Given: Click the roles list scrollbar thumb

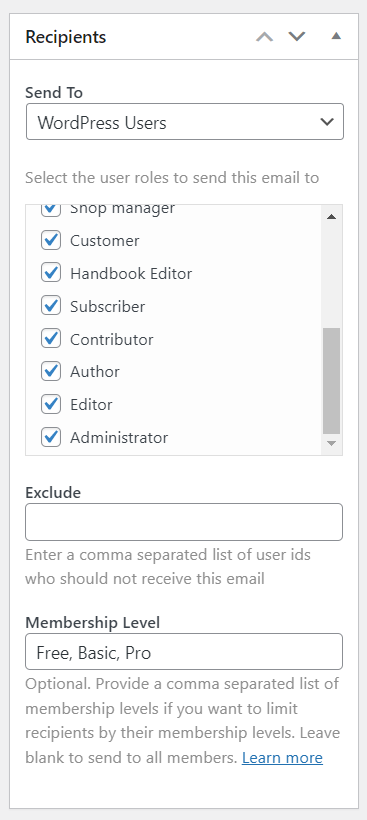Looking at the screenshot, I should point(331,381).
